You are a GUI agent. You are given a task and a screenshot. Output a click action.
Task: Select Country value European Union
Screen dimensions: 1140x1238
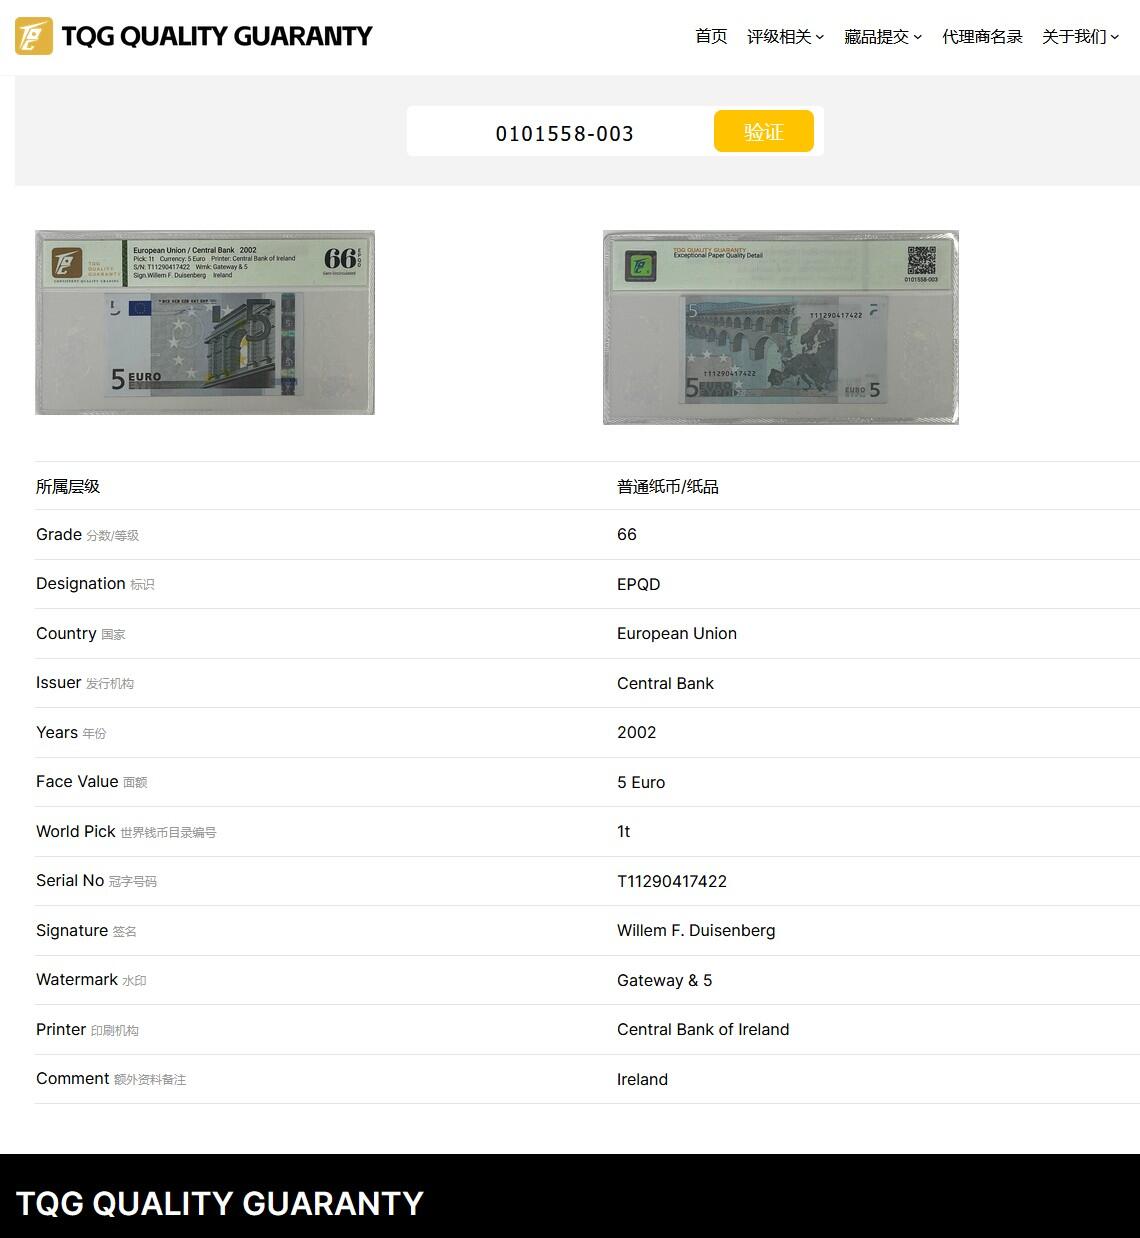pos(677,633)
